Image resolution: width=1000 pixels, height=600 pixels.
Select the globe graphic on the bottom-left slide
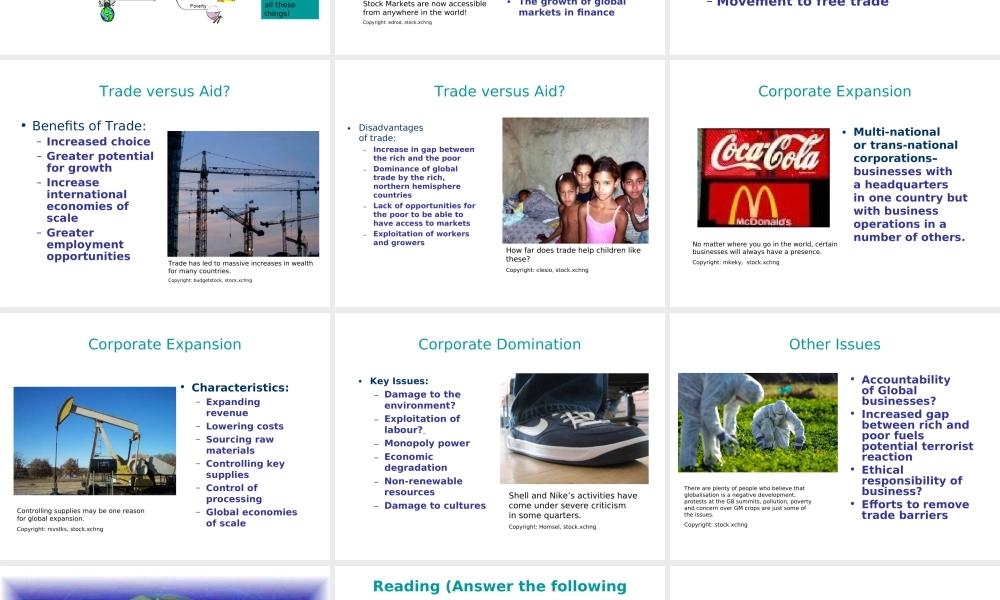163,595
